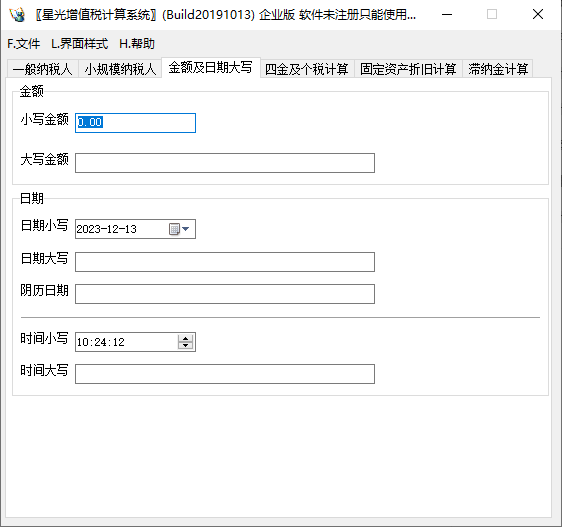Open the 滞纳金计算 tab
The width and height of the screenshot is (562, 527).
(x=498, y=69)
